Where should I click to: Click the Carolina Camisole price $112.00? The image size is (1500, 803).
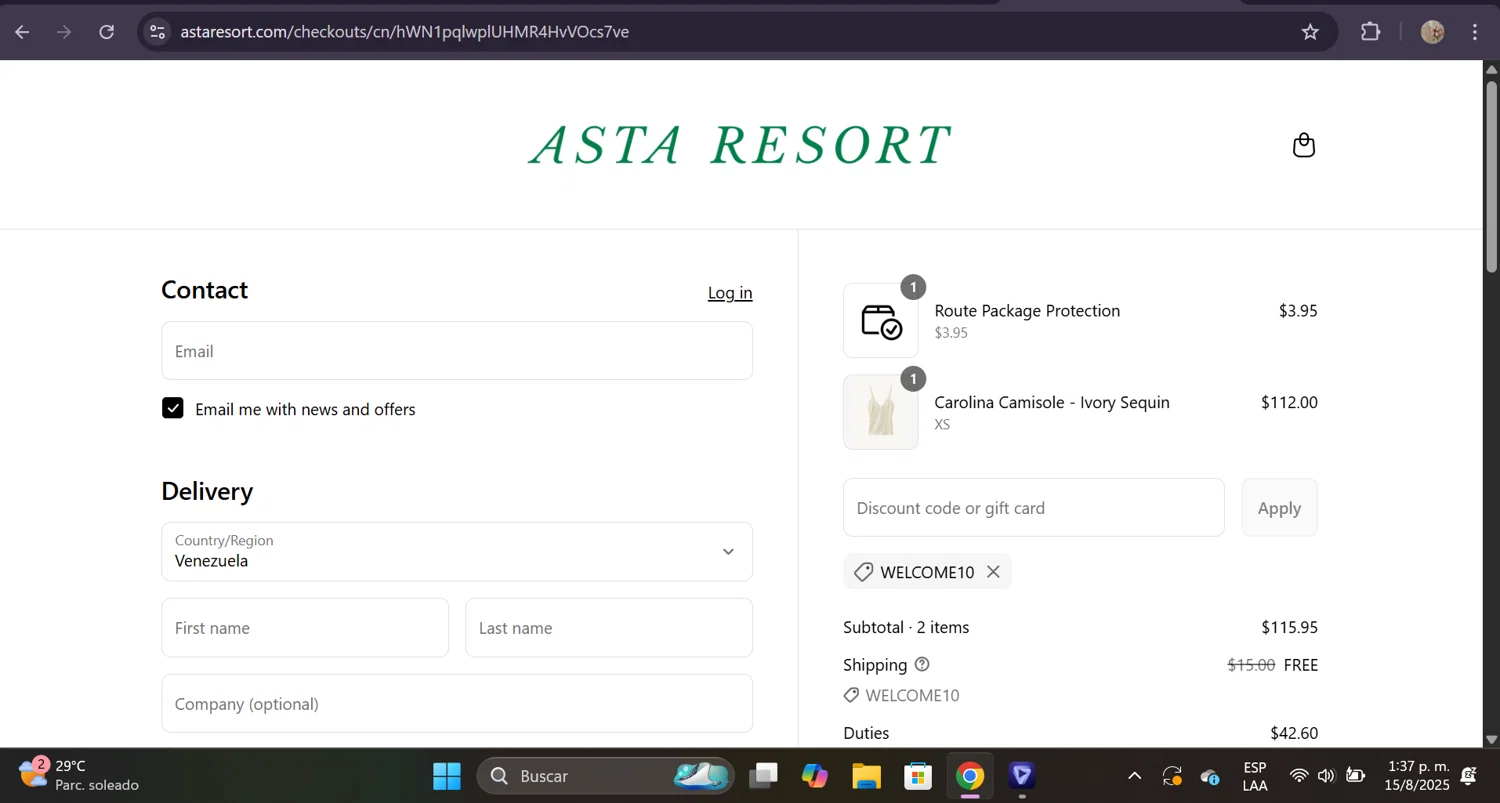(1289, 403)
